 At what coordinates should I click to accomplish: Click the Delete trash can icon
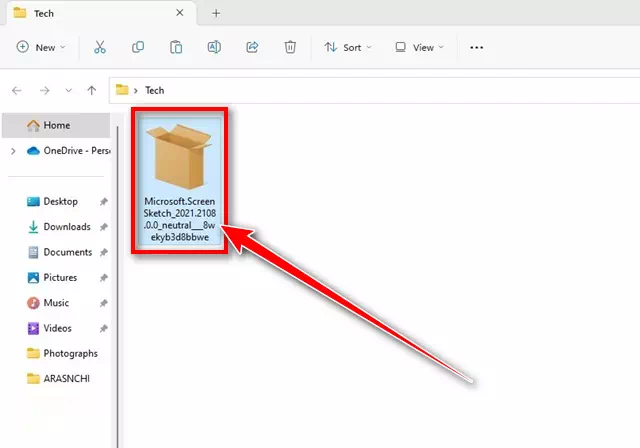[290, 47]
